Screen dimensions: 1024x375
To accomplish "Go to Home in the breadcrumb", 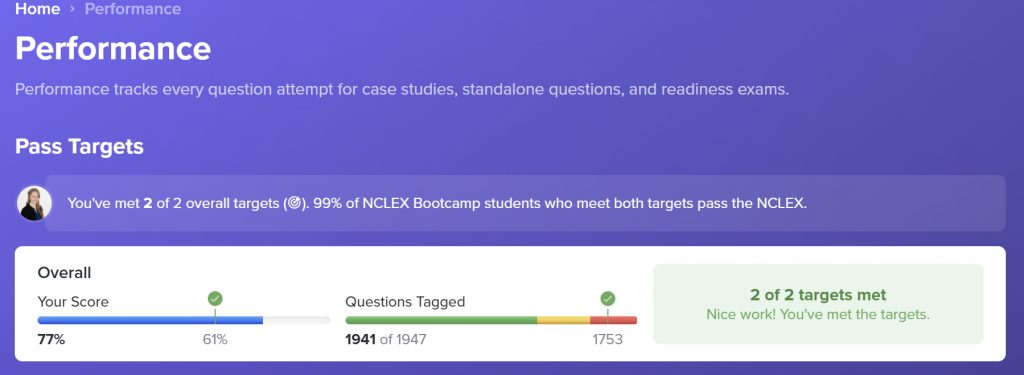I will coord(37,9).
